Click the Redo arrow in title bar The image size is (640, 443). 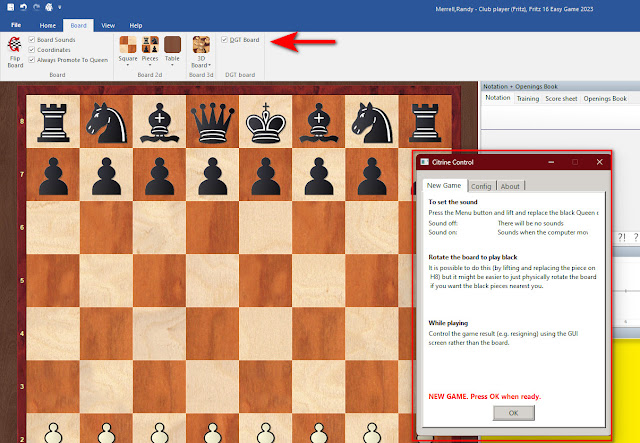(36, 7)
